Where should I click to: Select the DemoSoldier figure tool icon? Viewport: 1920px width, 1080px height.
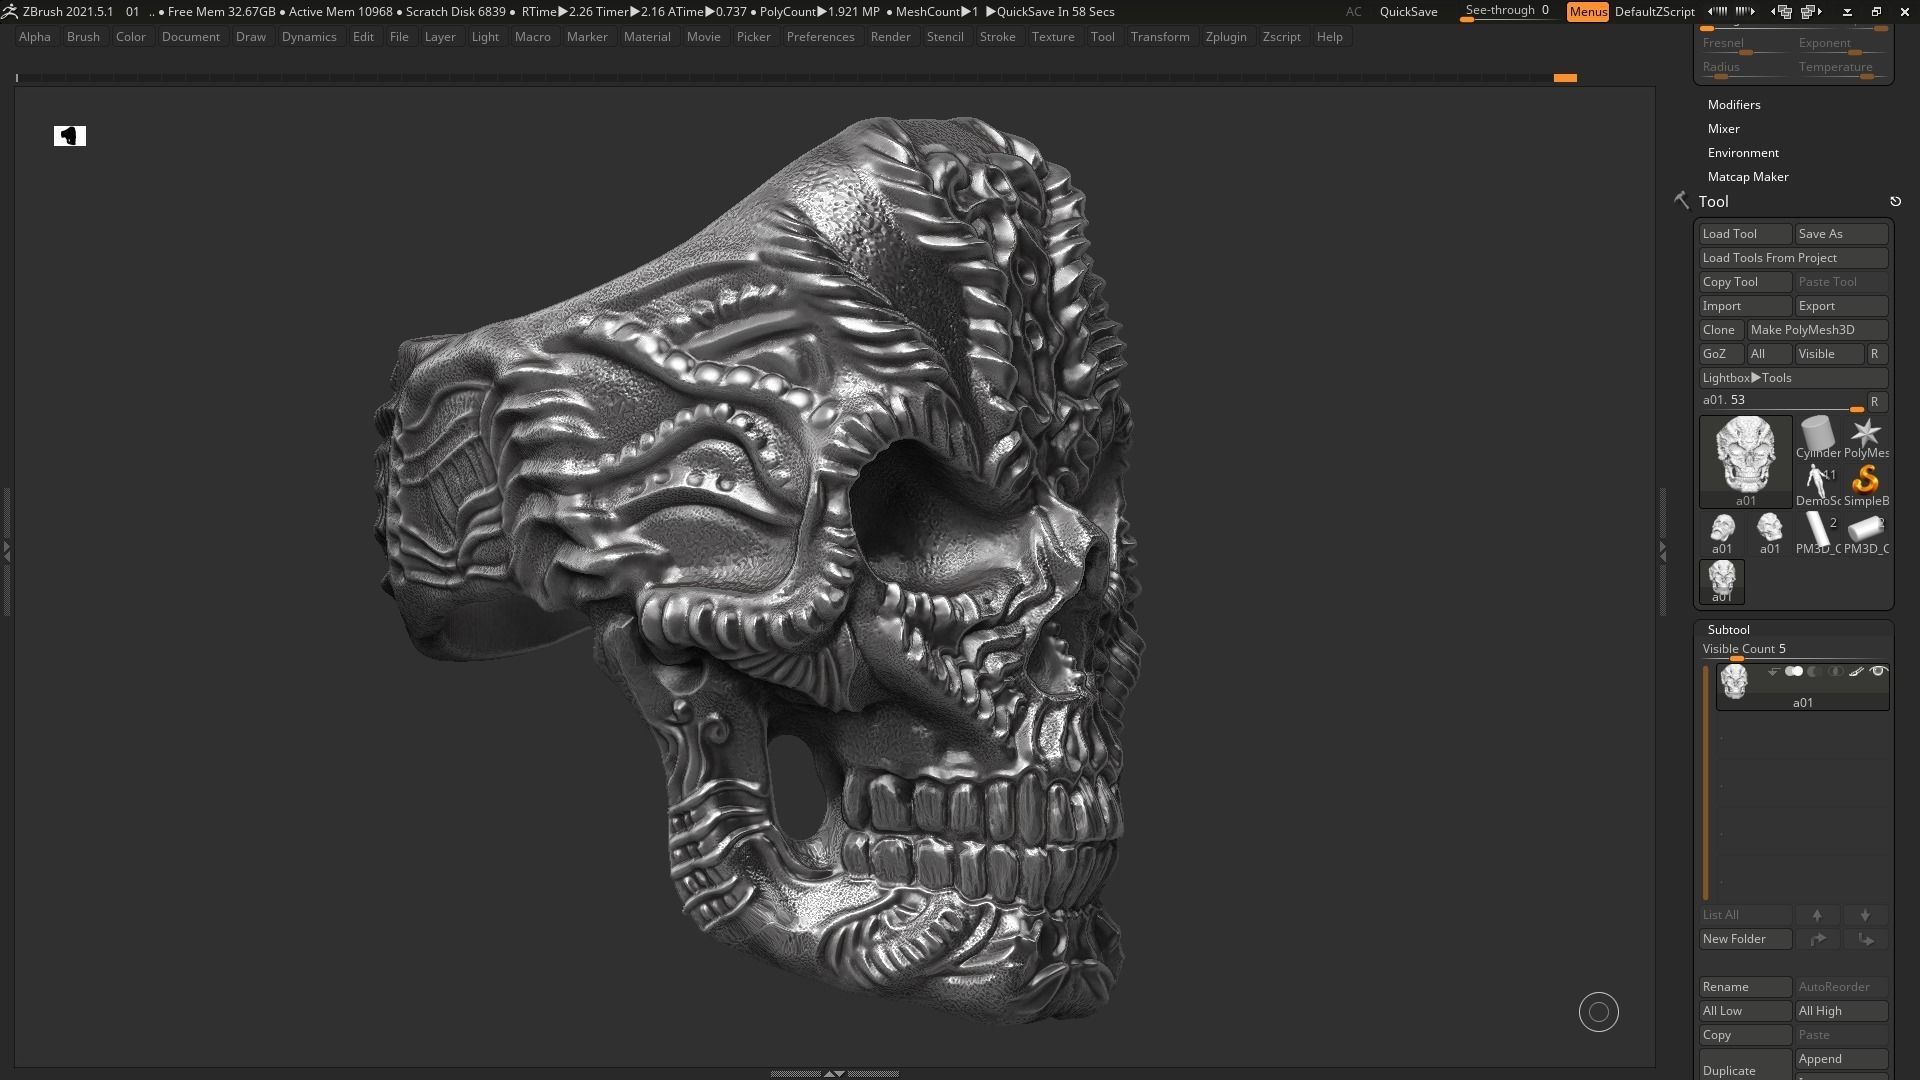(x=1817, y=484)
